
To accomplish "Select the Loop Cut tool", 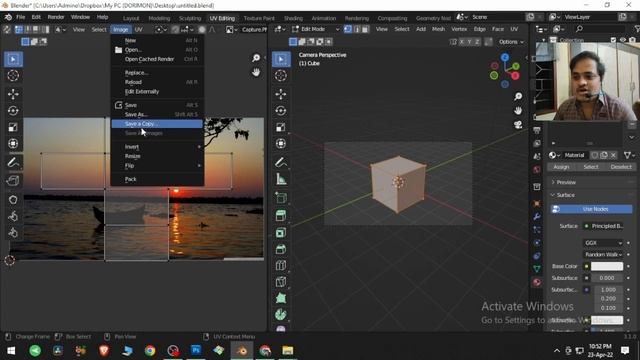I will (x=281, y=265).
